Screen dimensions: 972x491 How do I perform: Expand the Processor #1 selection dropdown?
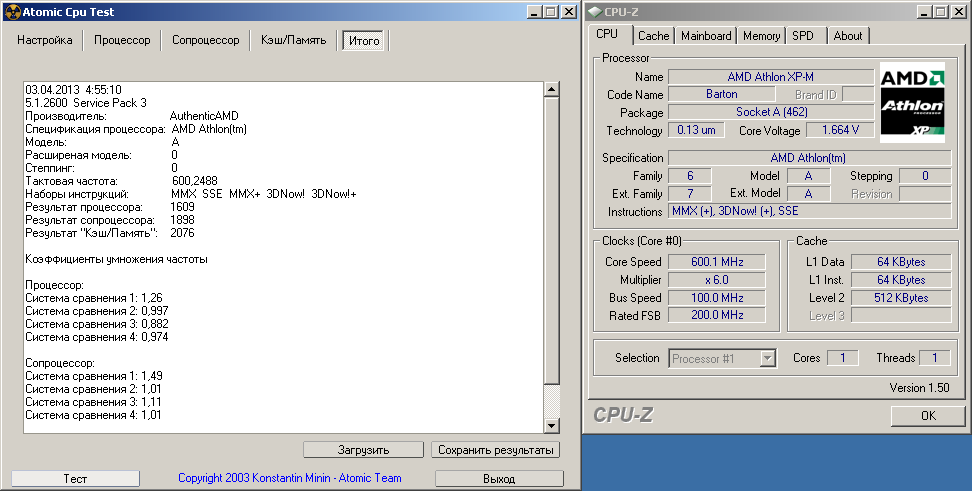click(767, 358)
